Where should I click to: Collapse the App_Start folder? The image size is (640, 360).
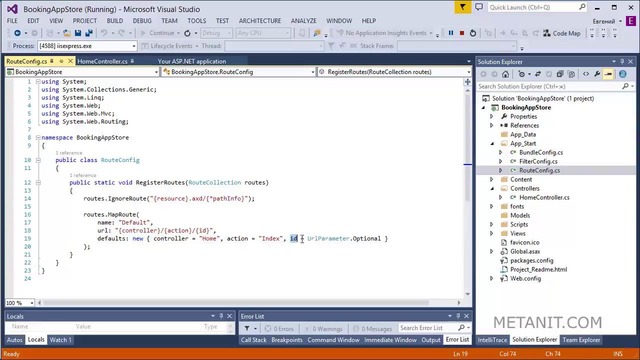pos(492,144)
